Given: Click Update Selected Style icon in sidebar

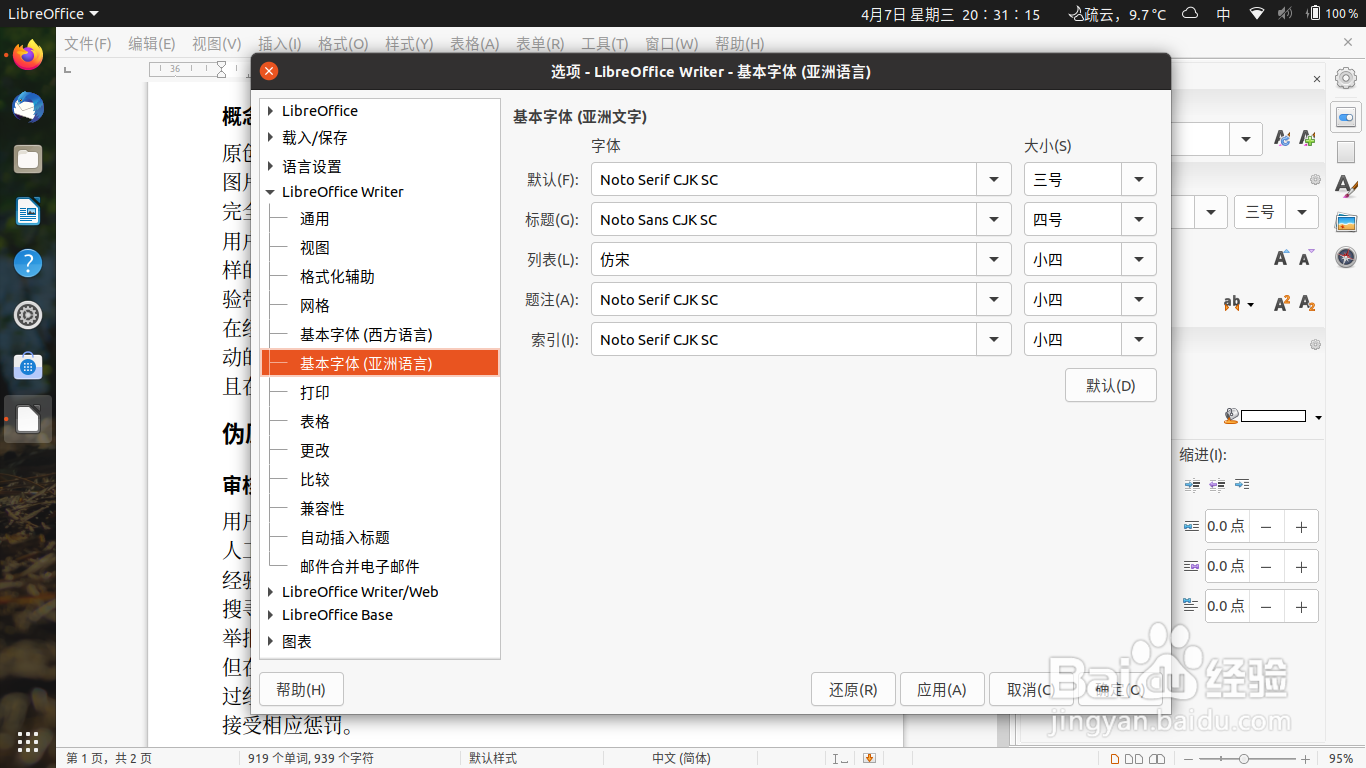Looking at the screenshot, I should 1282,139.
